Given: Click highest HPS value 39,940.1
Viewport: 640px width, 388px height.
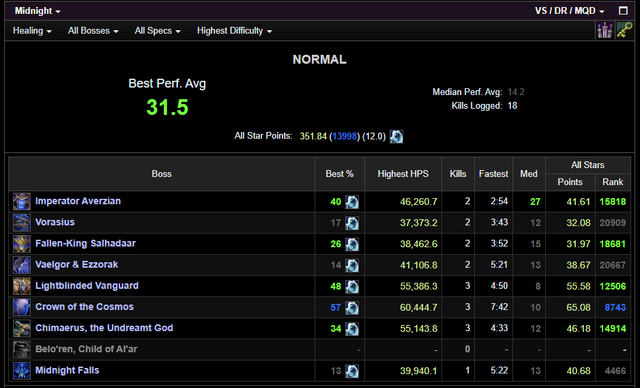Looking at the screenshot, I should pyautogui.click(x=418, y=371).
